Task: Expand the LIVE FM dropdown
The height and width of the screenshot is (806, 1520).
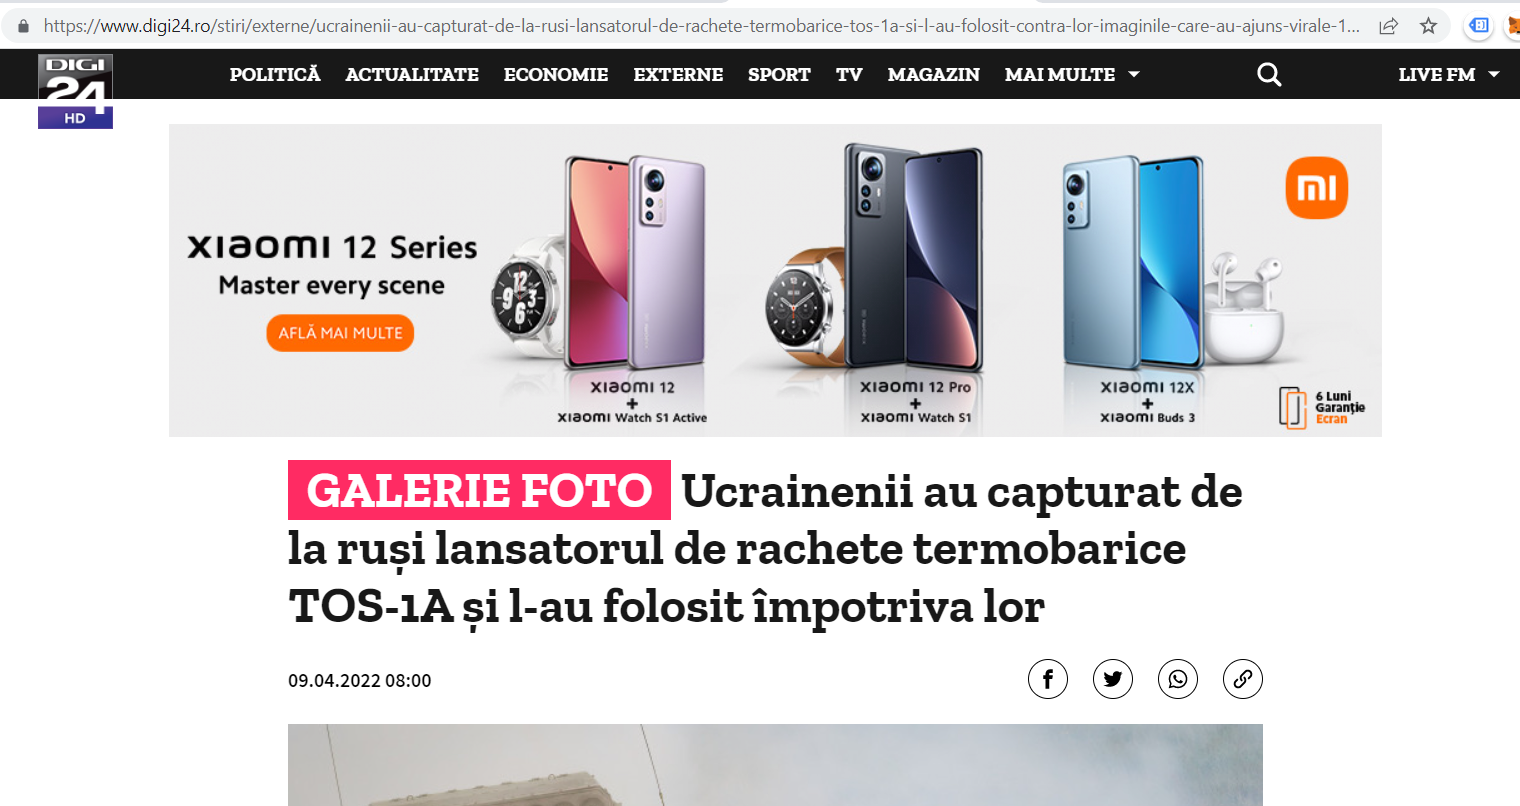Action: (1449, 74)
